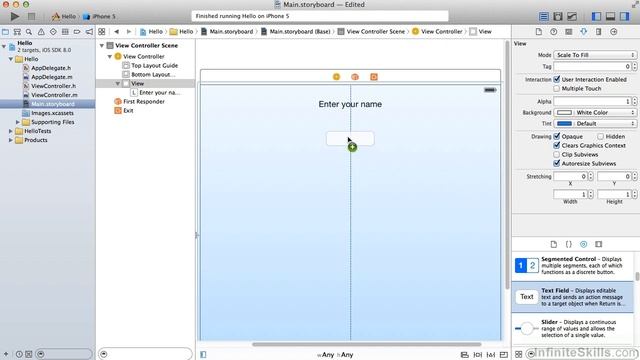Stop the running app

(31, 16)
